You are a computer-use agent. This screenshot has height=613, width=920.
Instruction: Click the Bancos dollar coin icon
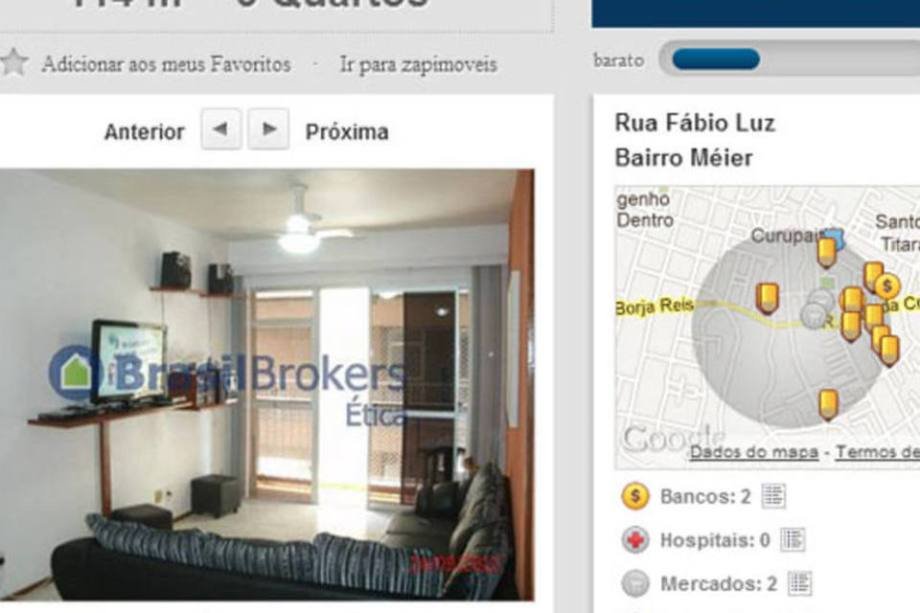[x=635, y=496]
